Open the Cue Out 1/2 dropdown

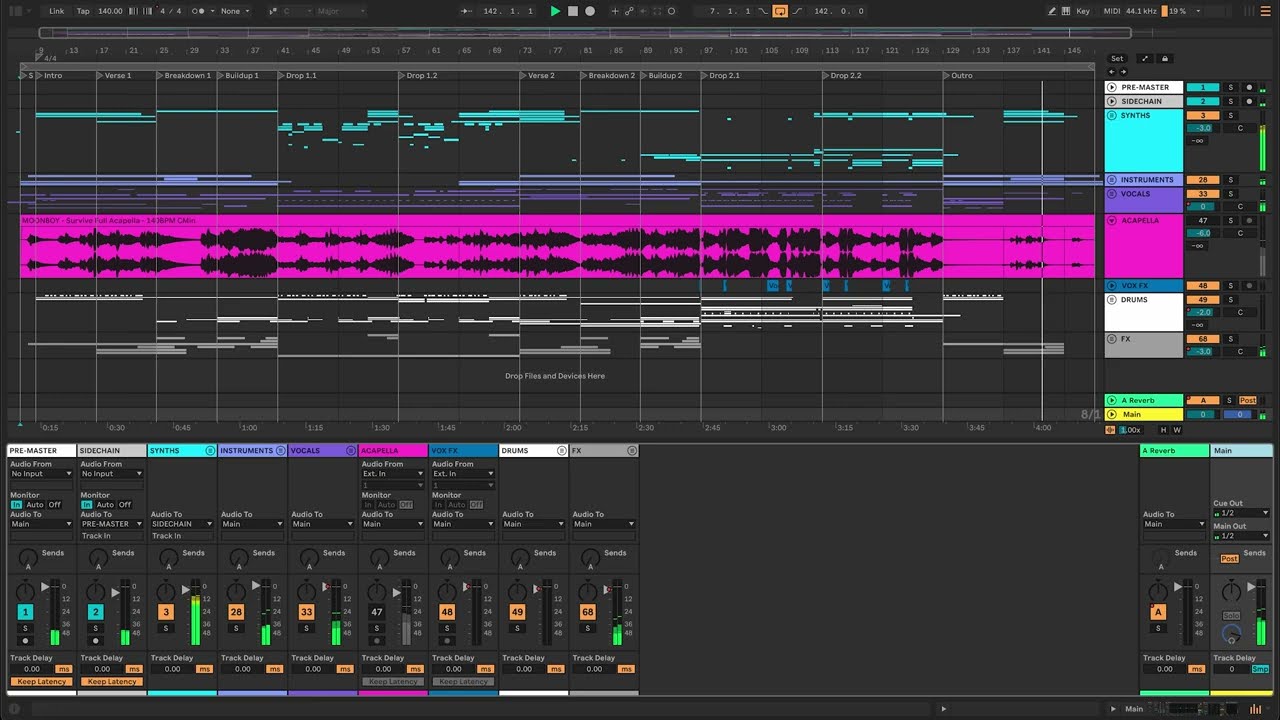[1241, 513]
